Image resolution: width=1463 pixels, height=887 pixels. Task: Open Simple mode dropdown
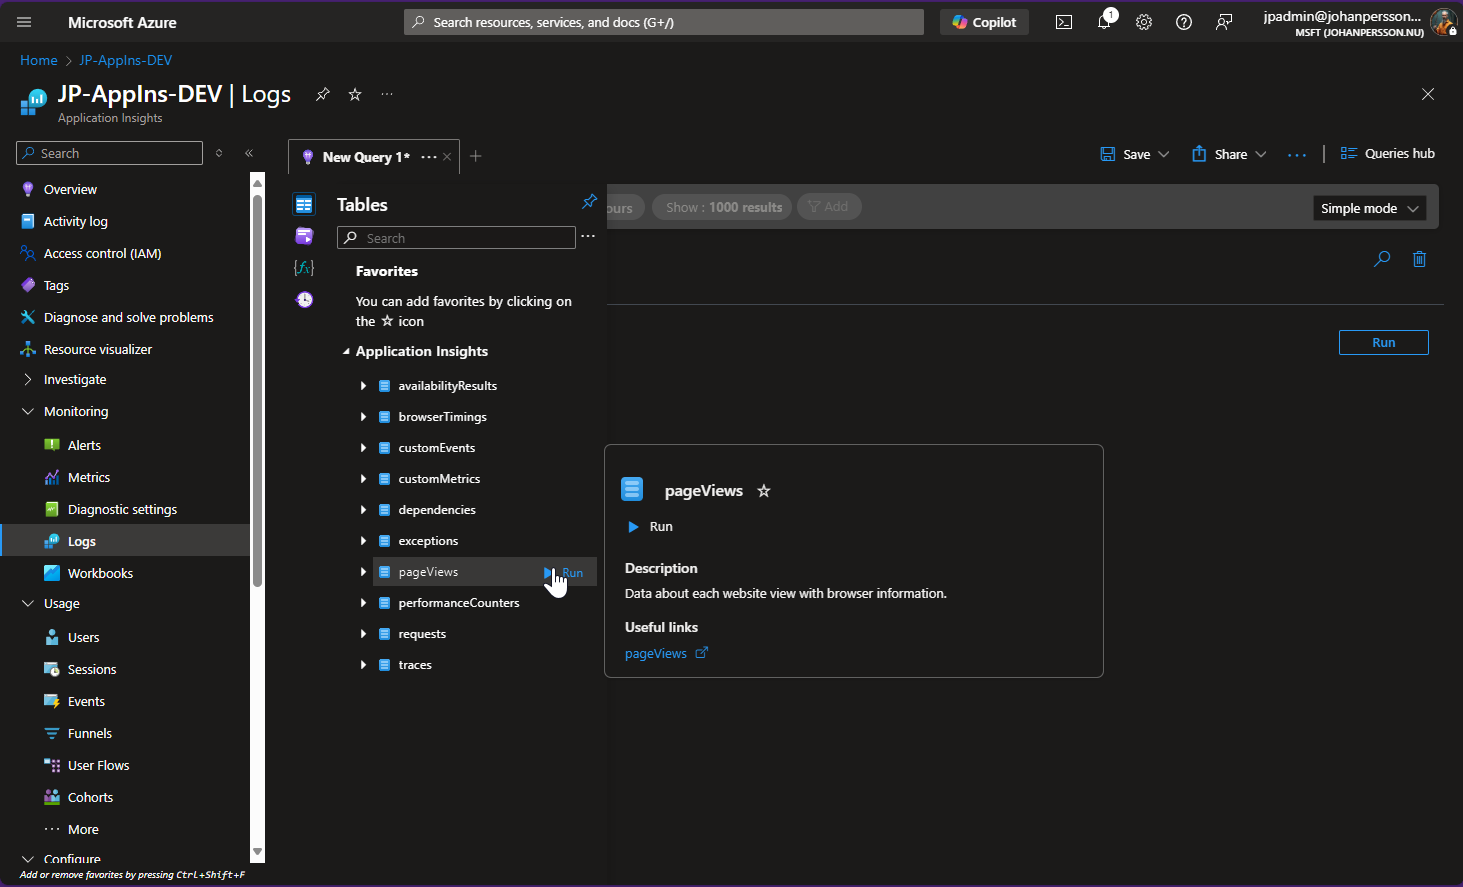pos(1369,208)
